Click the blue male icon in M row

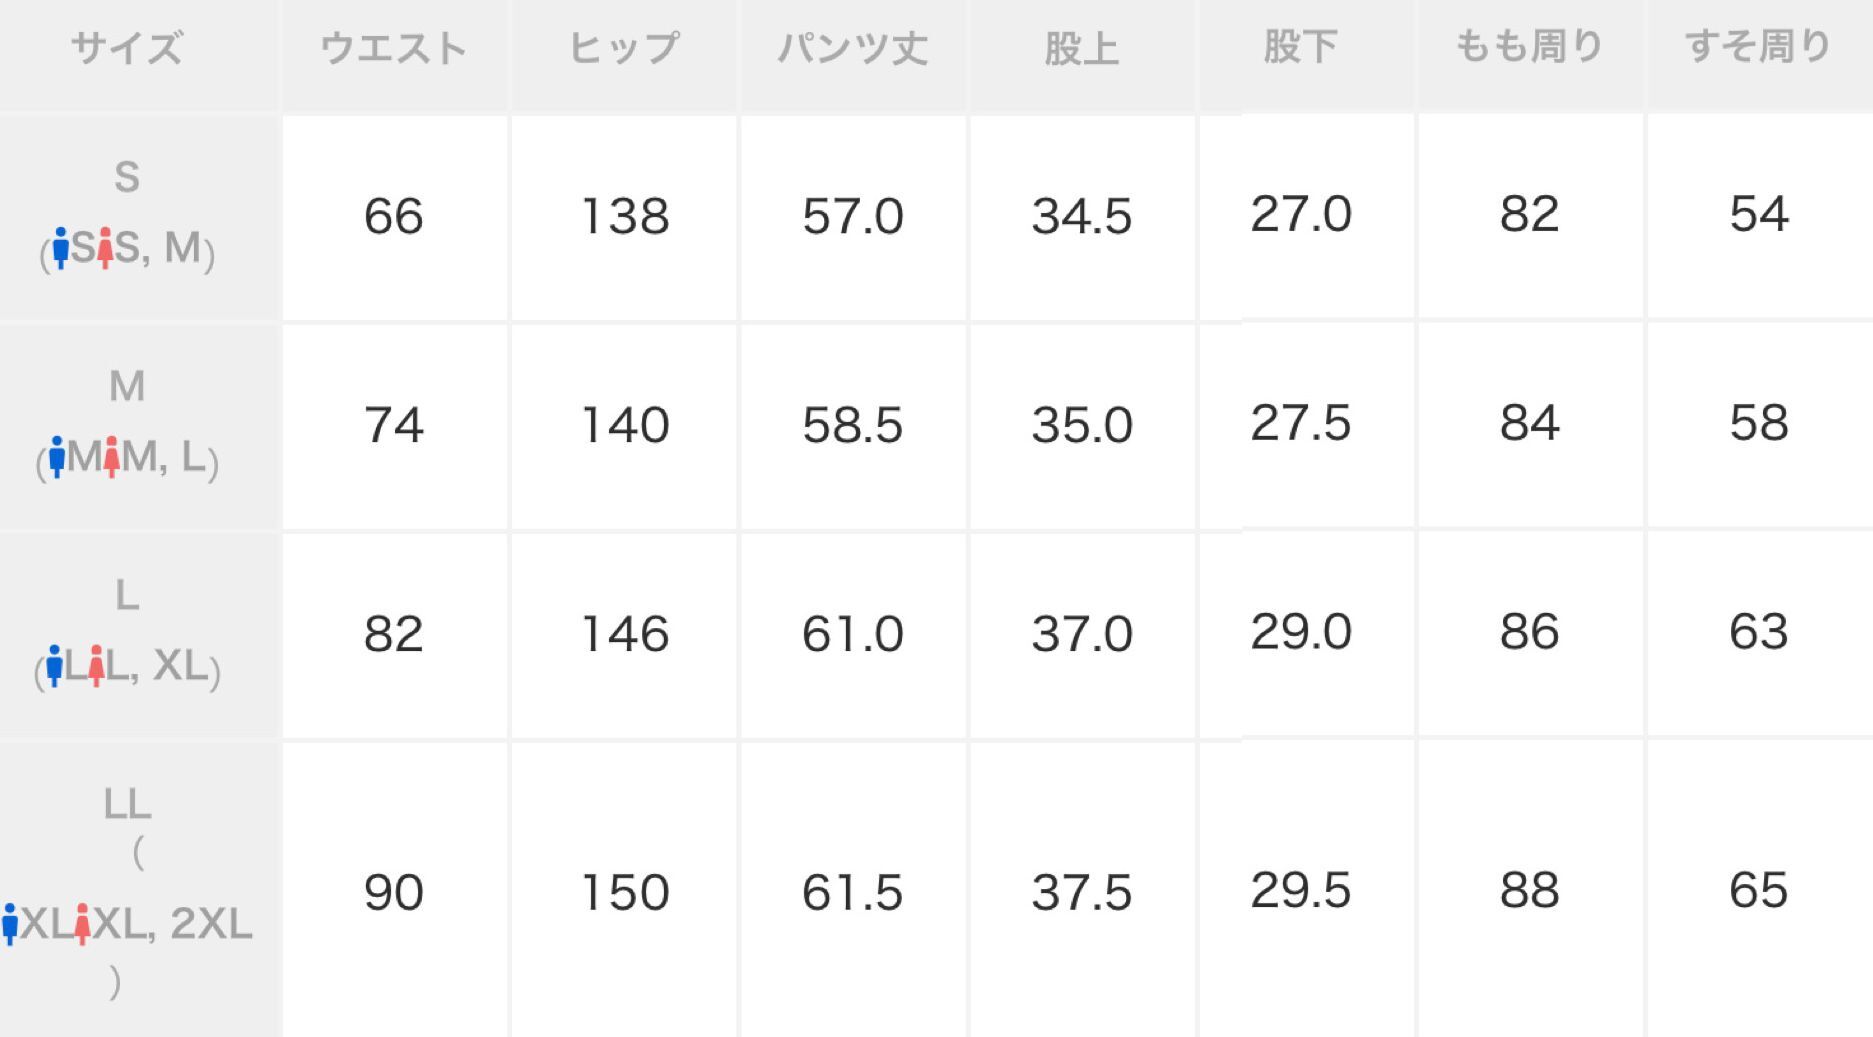(57, 457)
